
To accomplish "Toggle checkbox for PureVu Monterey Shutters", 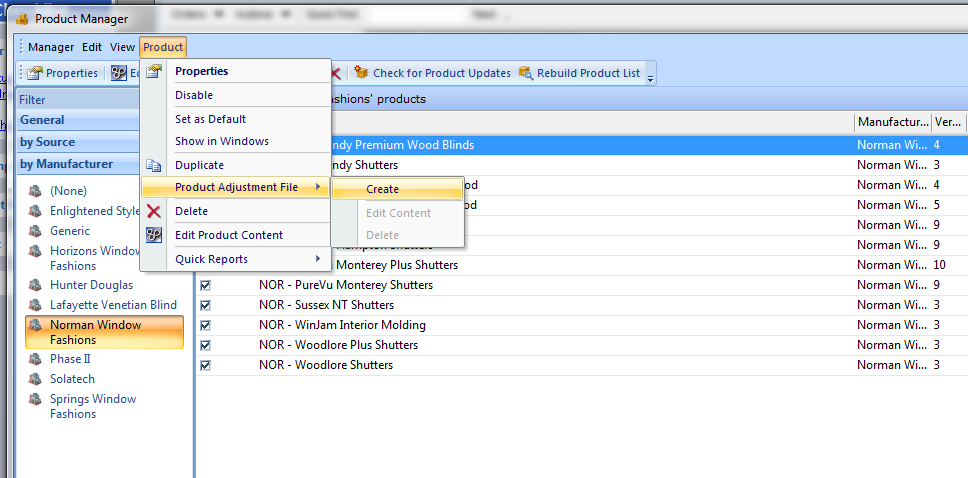I will pyautogui.click(x=206, y=285).
